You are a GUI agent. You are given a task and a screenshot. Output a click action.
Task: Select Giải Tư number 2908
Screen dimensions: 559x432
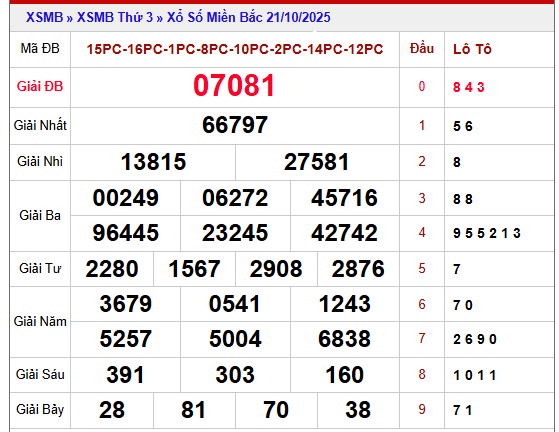click(276, 269)
